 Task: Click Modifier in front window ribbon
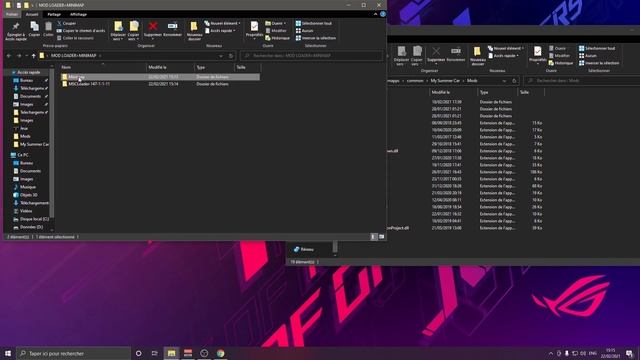coord(276,31)
